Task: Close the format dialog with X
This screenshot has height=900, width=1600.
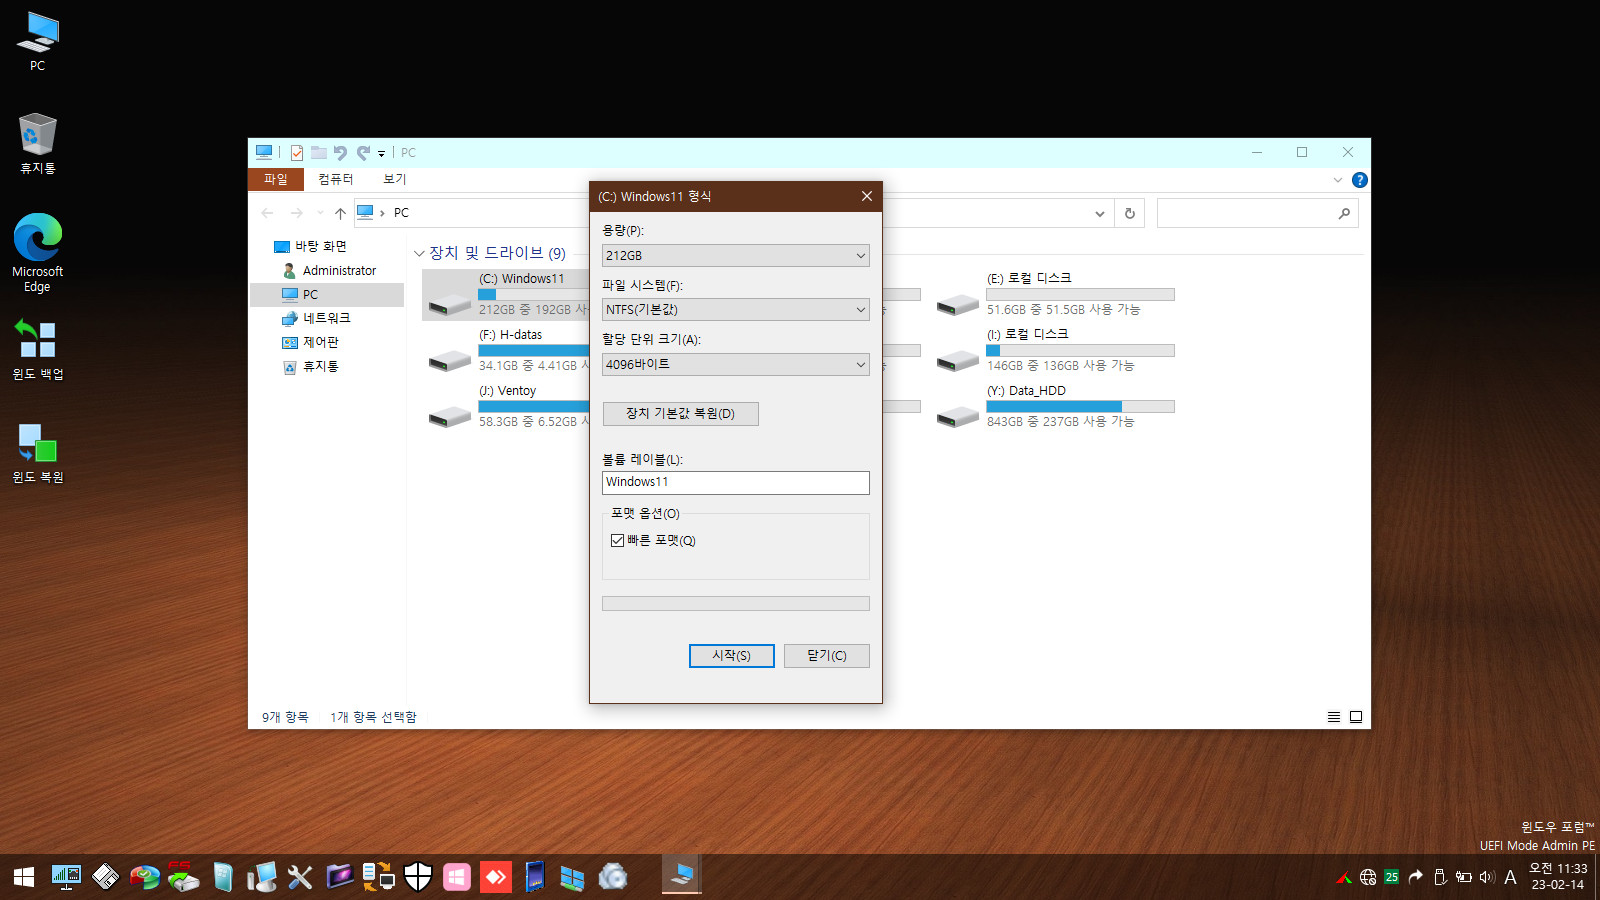Action: click(x=867, y=197)
